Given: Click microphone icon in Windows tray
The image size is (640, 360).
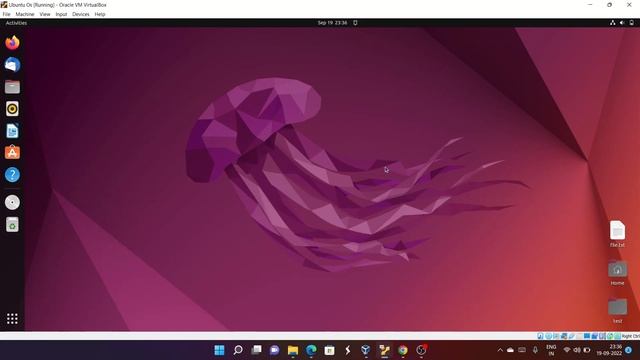Looking at the screenshot, I should (x=535, y=350).
